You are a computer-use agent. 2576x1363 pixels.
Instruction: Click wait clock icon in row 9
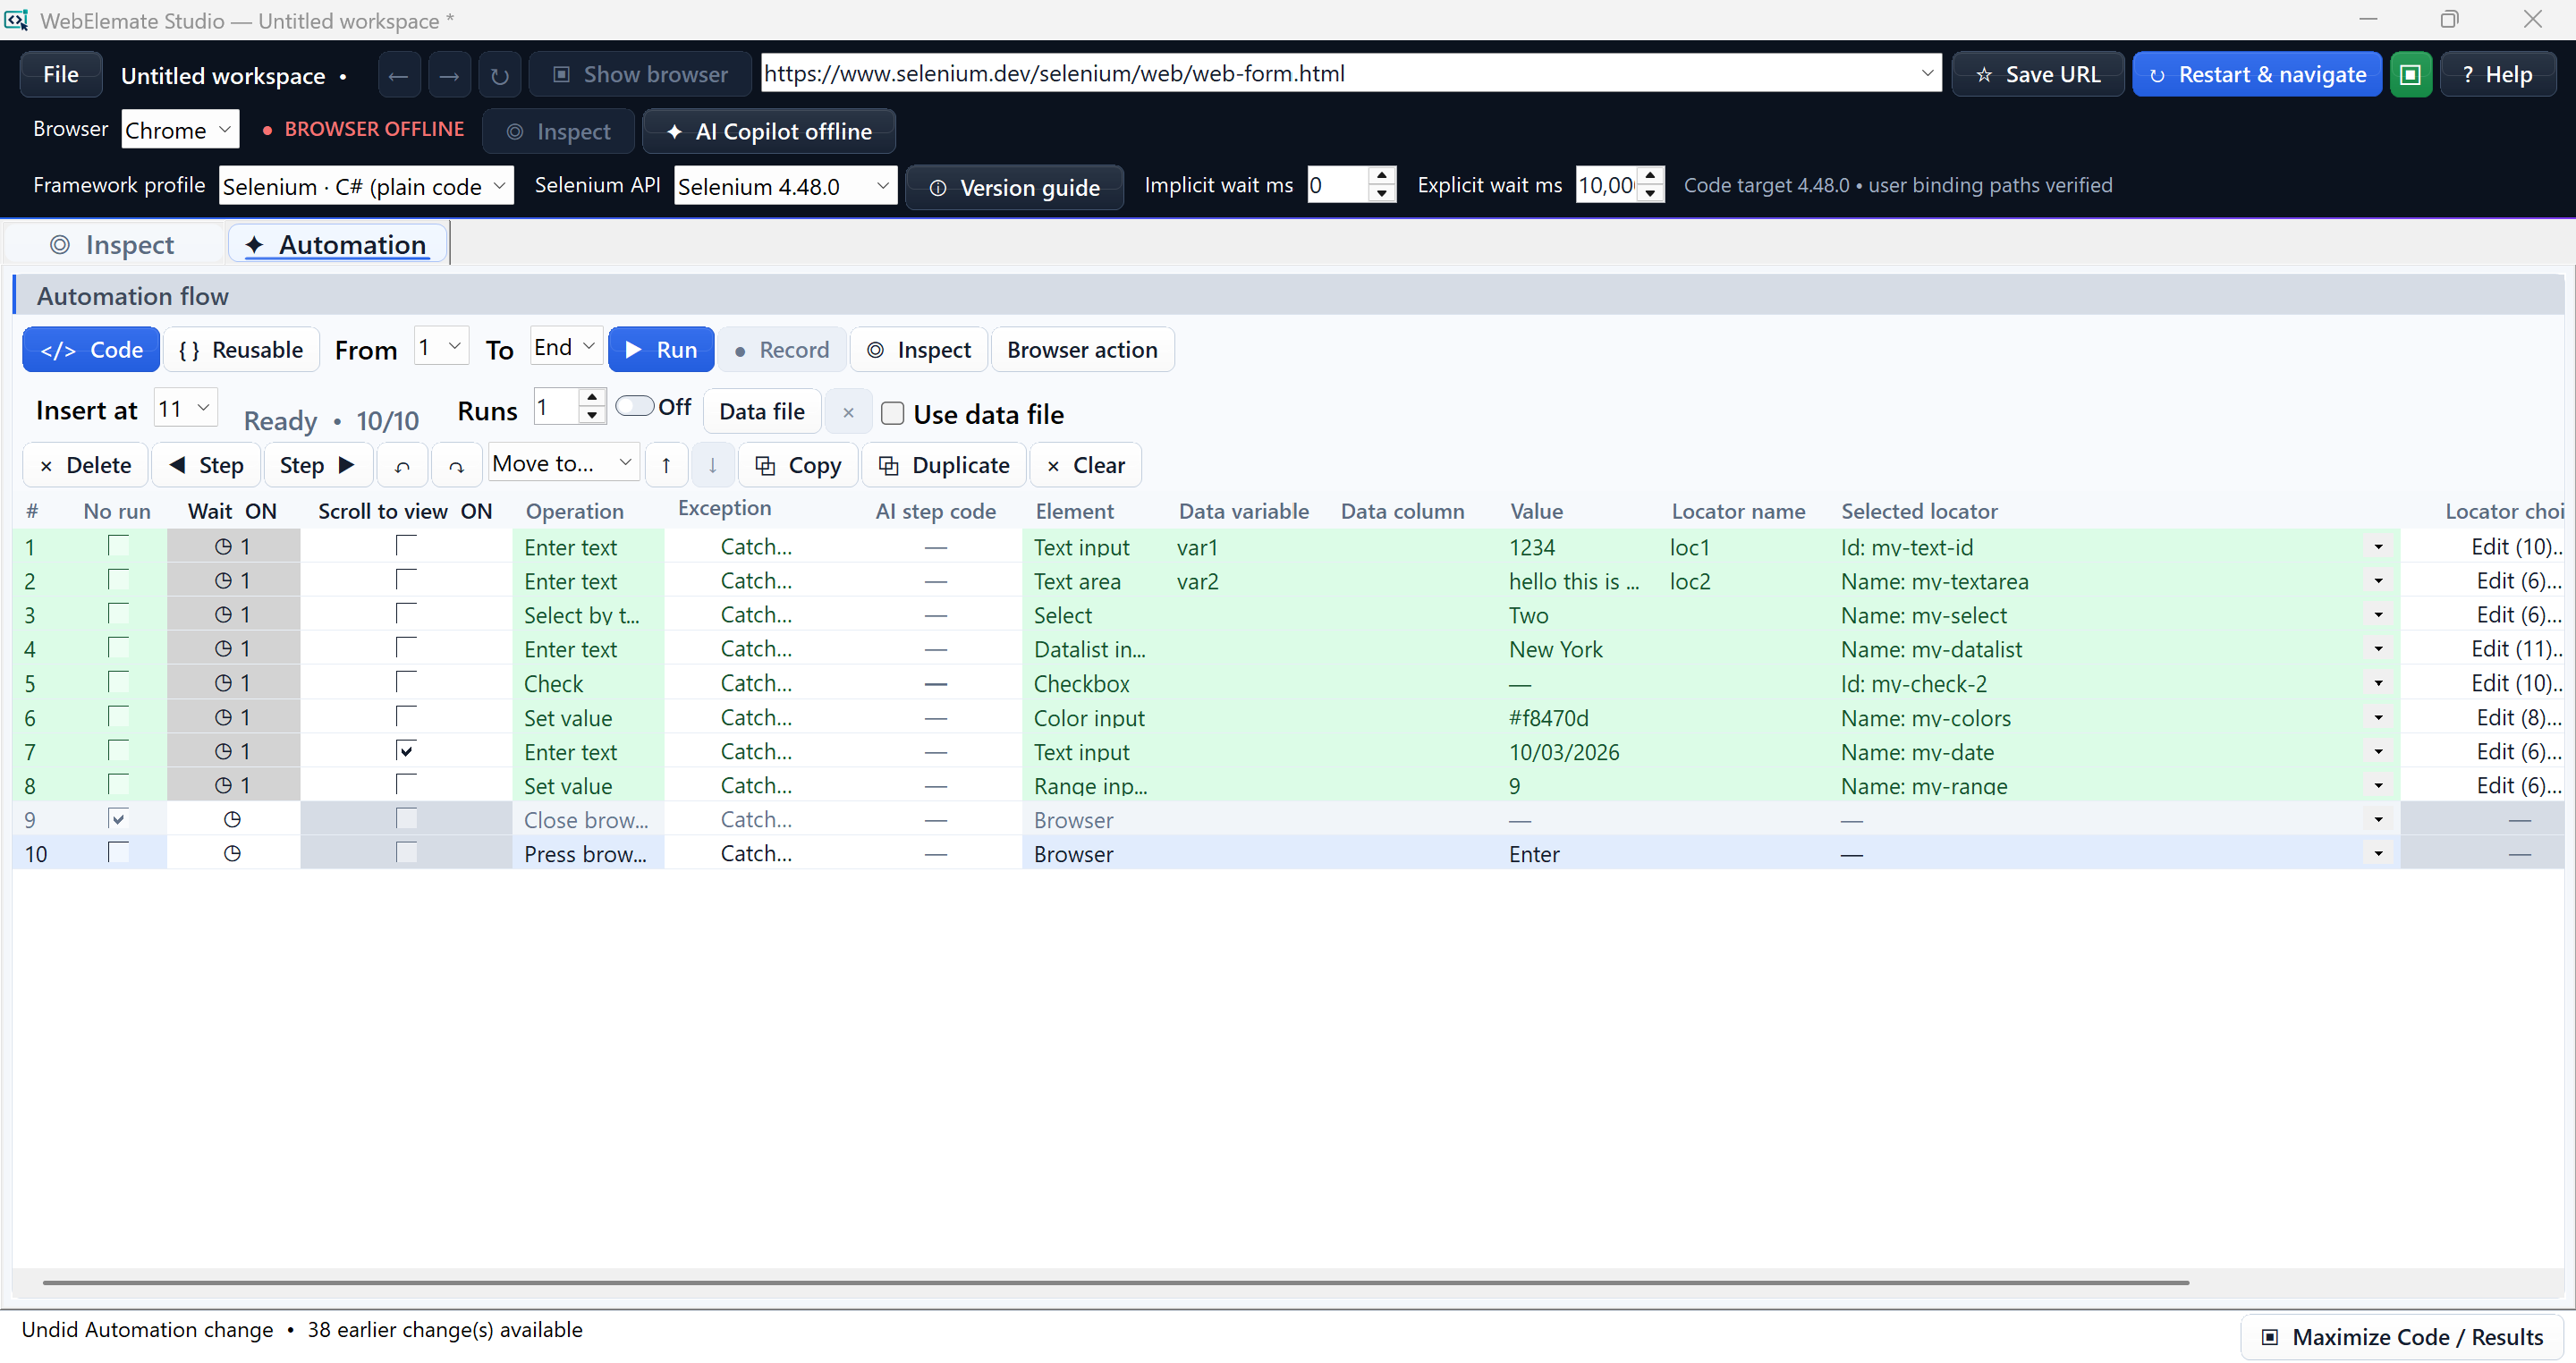point(232,819)
